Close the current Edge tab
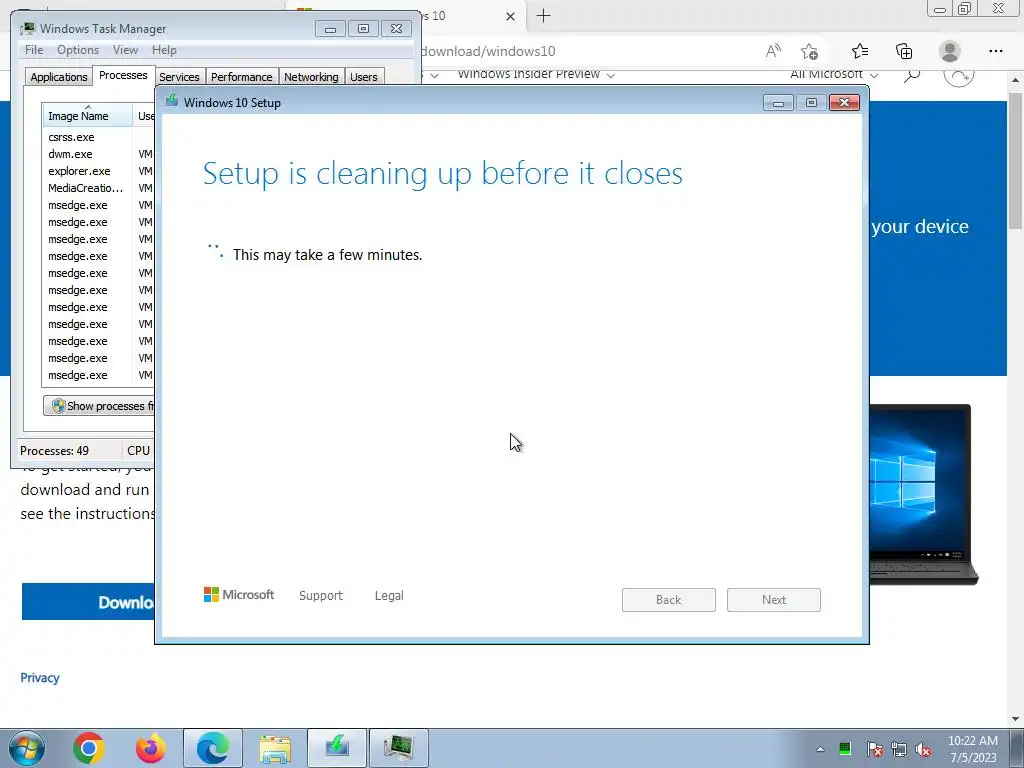 coord(511,16)
